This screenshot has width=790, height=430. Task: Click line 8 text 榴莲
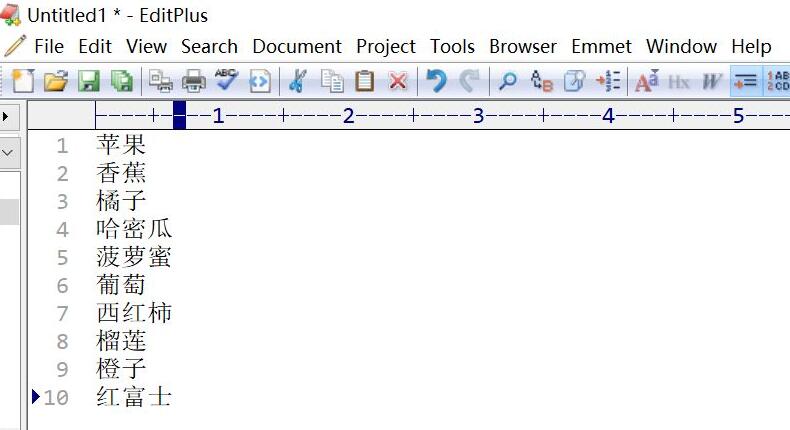(121, 341)
